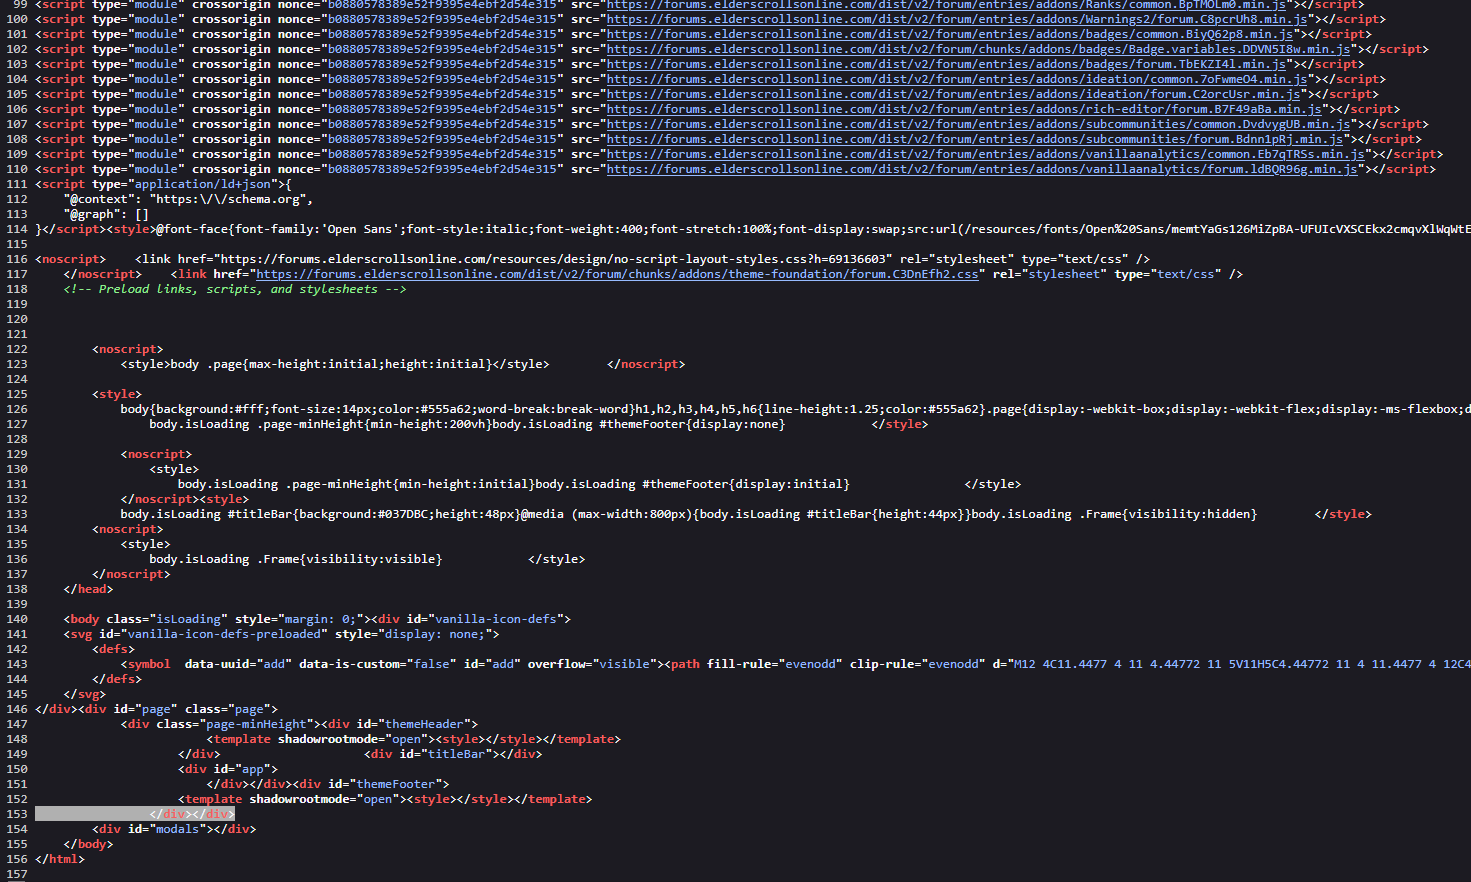Click the template shadowrootmode line under themeFooter
This screenshot has height=882, width=1471.
385,799
